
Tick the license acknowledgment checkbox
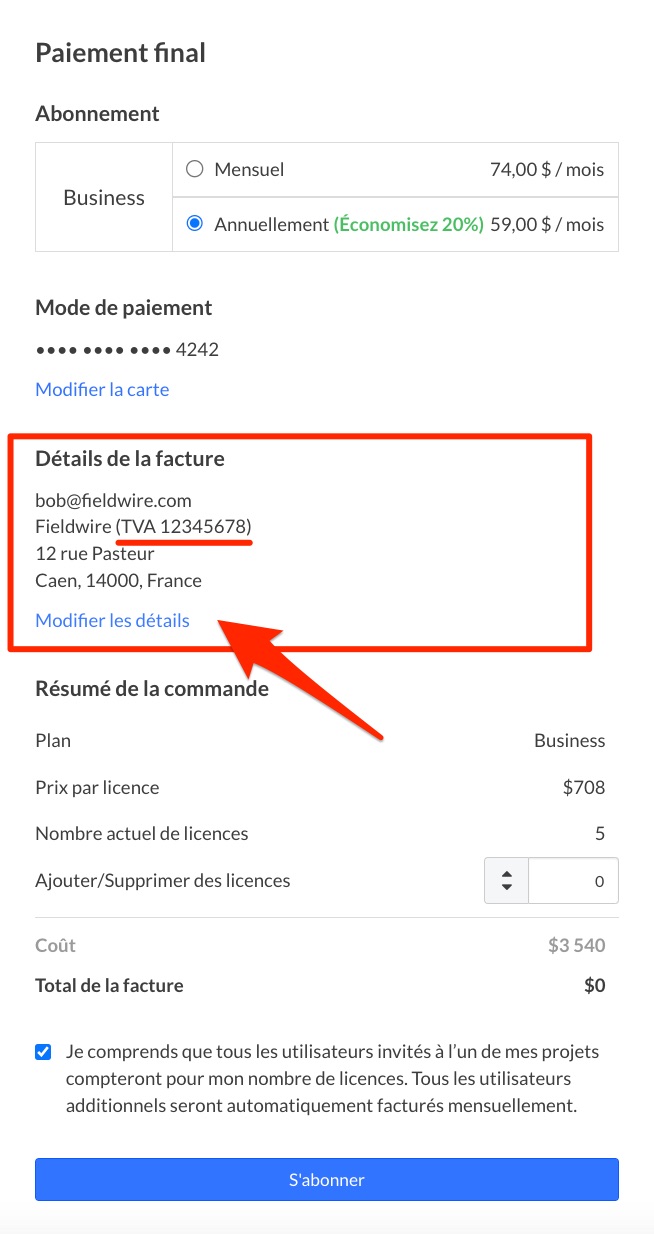click(x=43, y=1052)
